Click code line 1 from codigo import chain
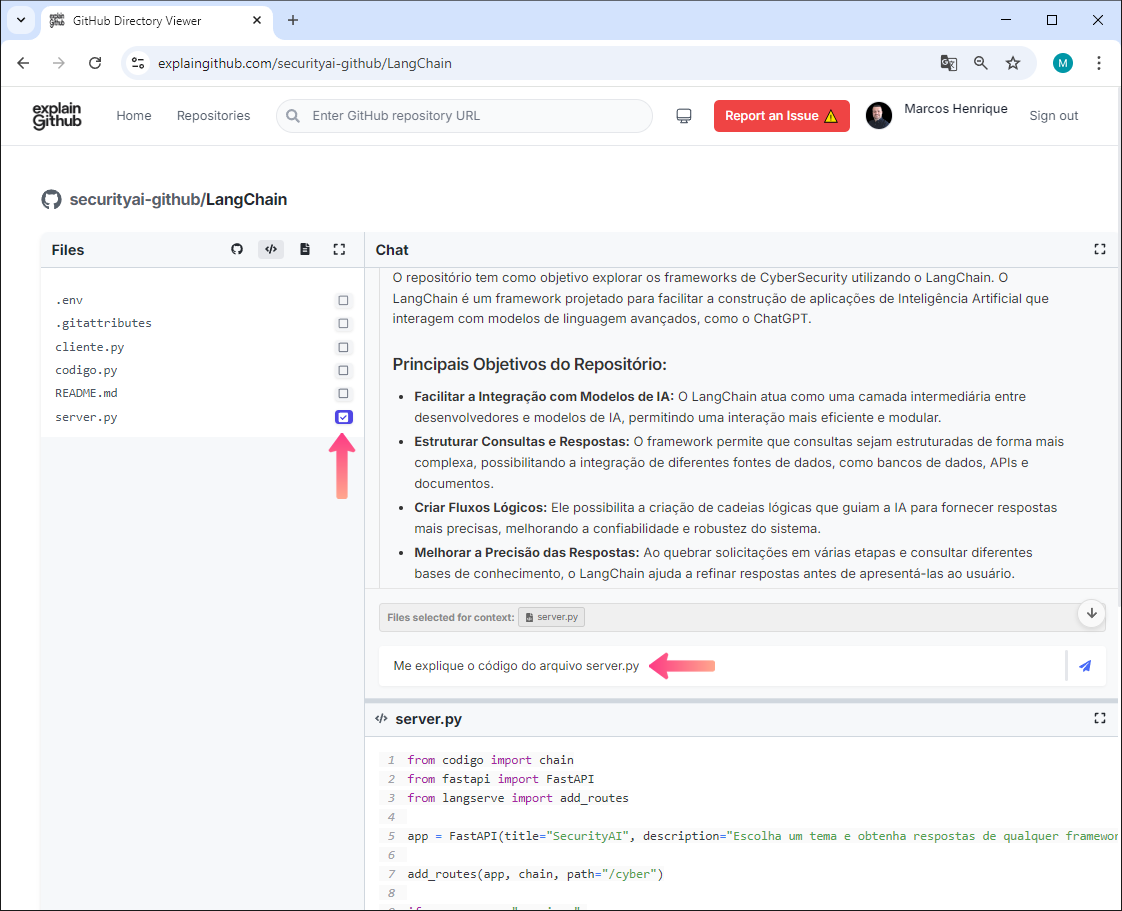 click(490, 760)
